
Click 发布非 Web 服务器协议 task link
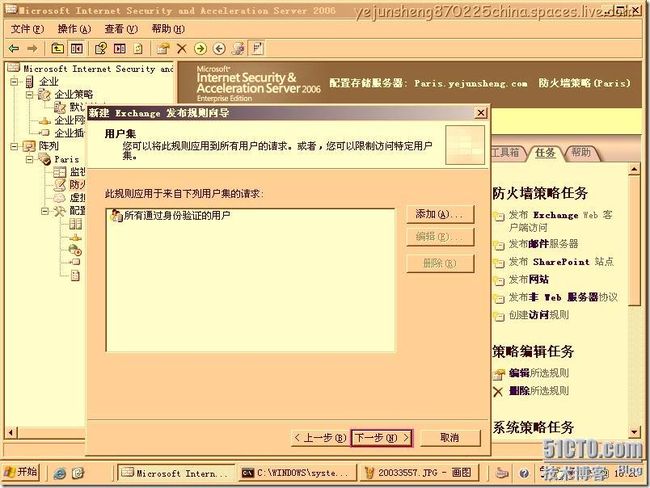tap(563, 297)
